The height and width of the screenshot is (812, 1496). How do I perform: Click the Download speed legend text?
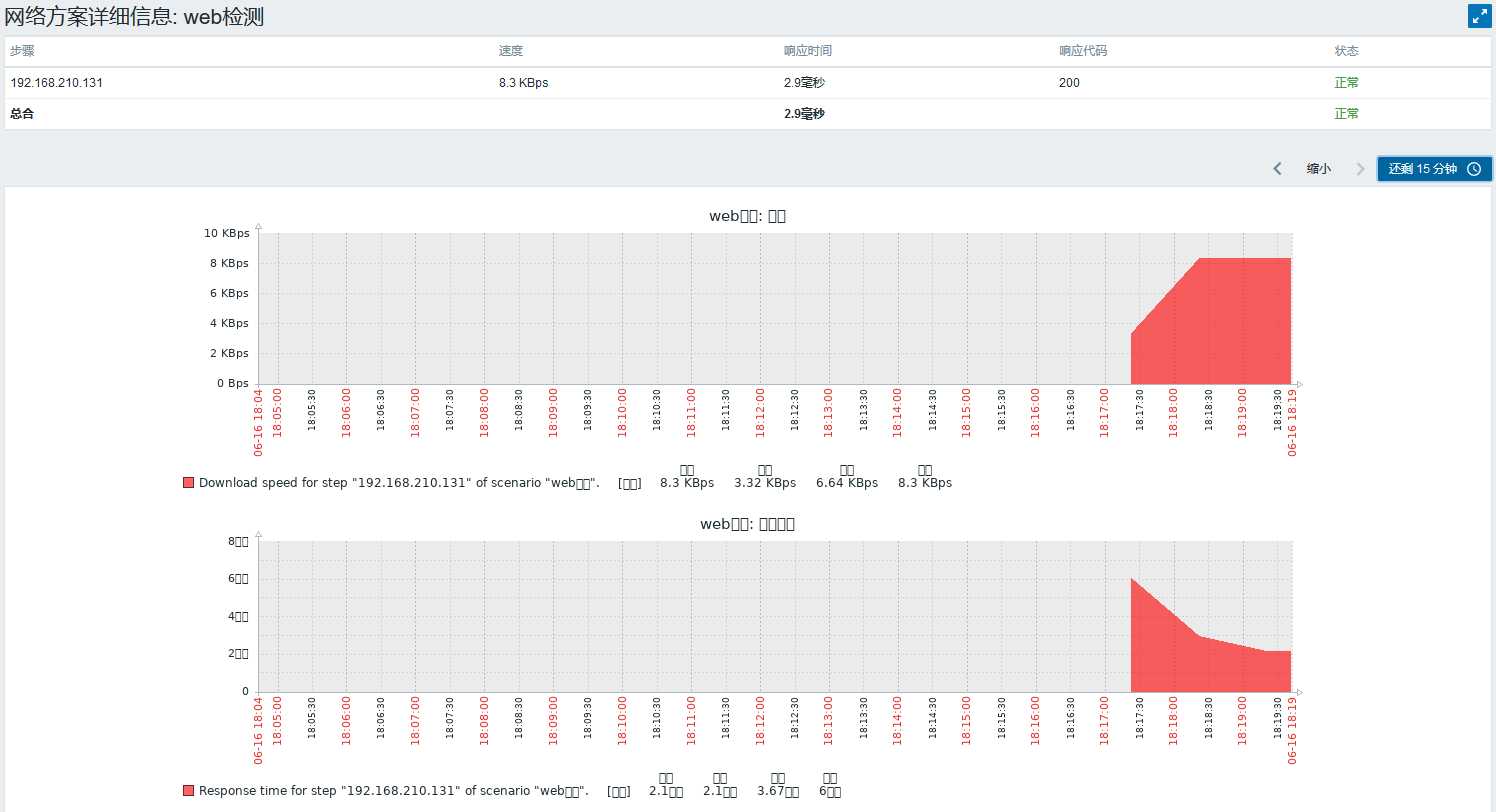click(x=399, y=483)
